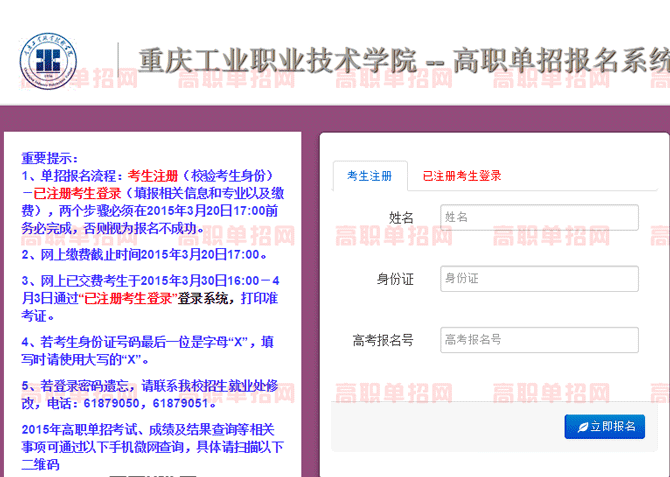Switch to the 考生注册 tab

369,176
